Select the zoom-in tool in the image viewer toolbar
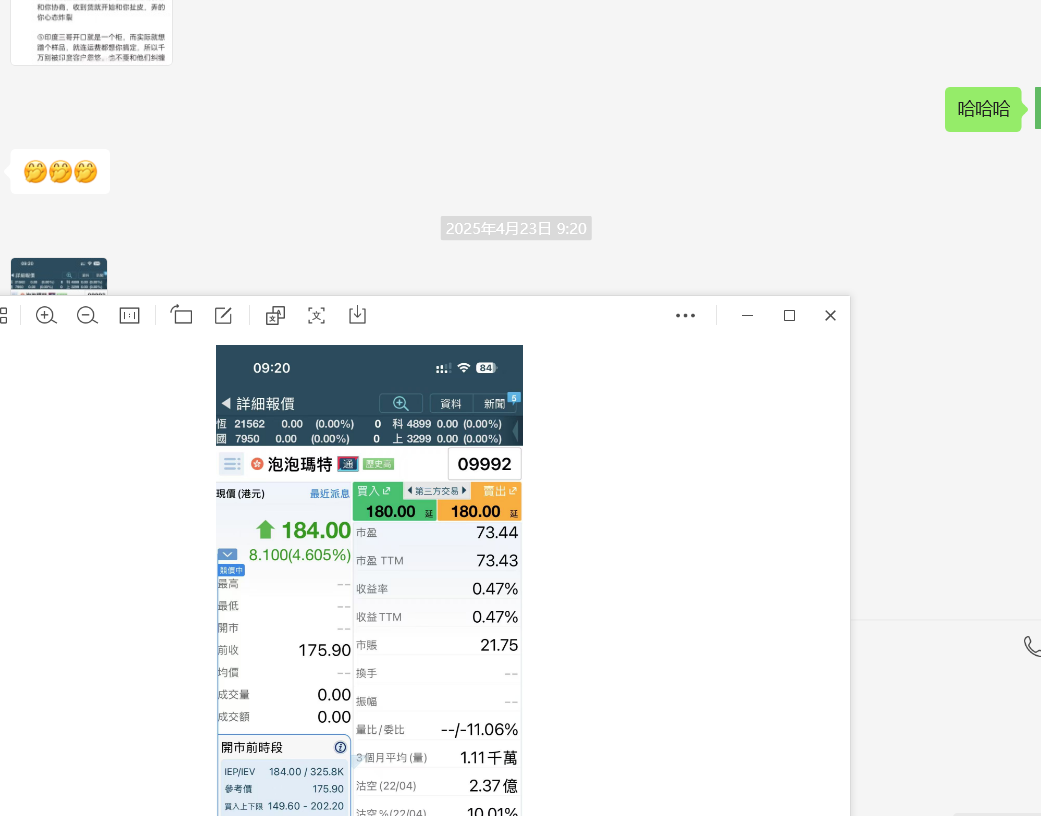This screenshot has width=1041, height=816. (x=45, y=314)
